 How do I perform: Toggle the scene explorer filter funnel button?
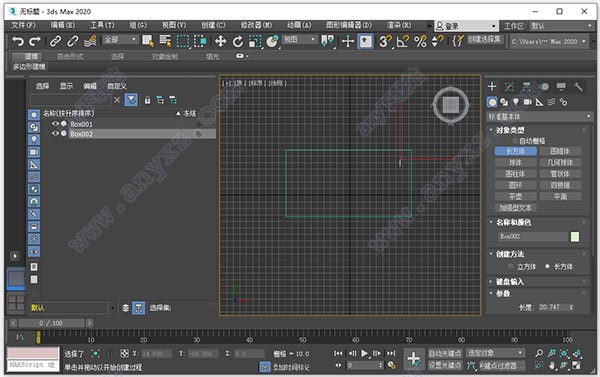pyautogui.click(x=131, y=100)
